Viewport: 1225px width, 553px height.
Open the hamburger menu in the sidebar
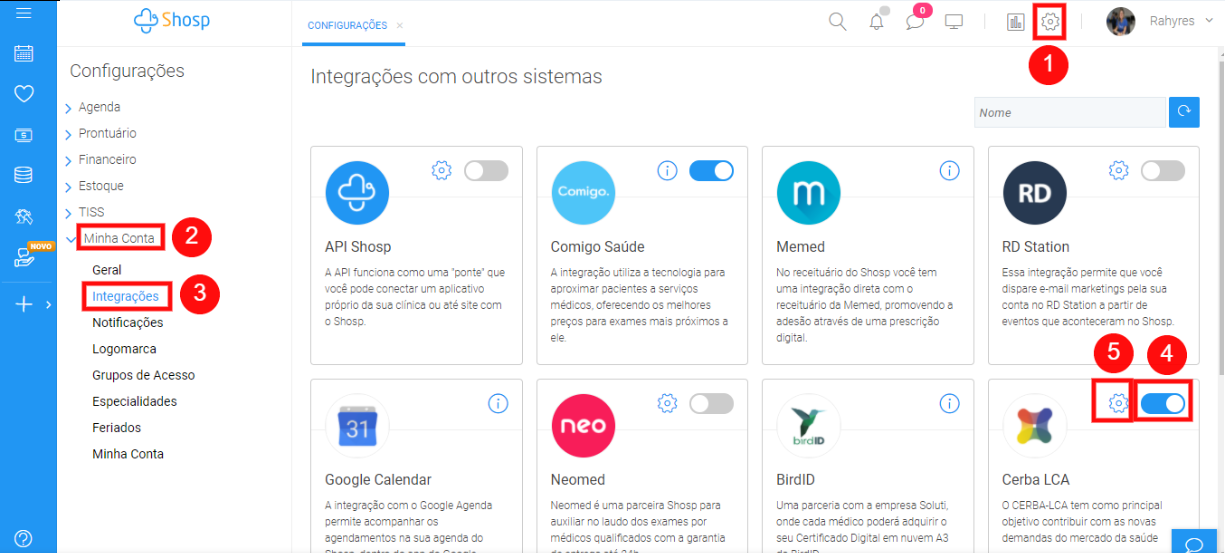click(24, 14)
